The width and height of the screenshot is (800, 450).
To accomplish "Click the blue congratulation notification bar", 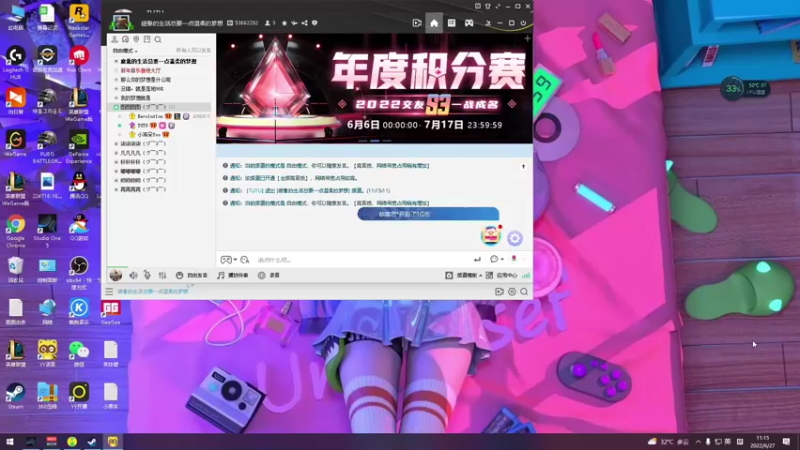I will click(x=428, y=214).
